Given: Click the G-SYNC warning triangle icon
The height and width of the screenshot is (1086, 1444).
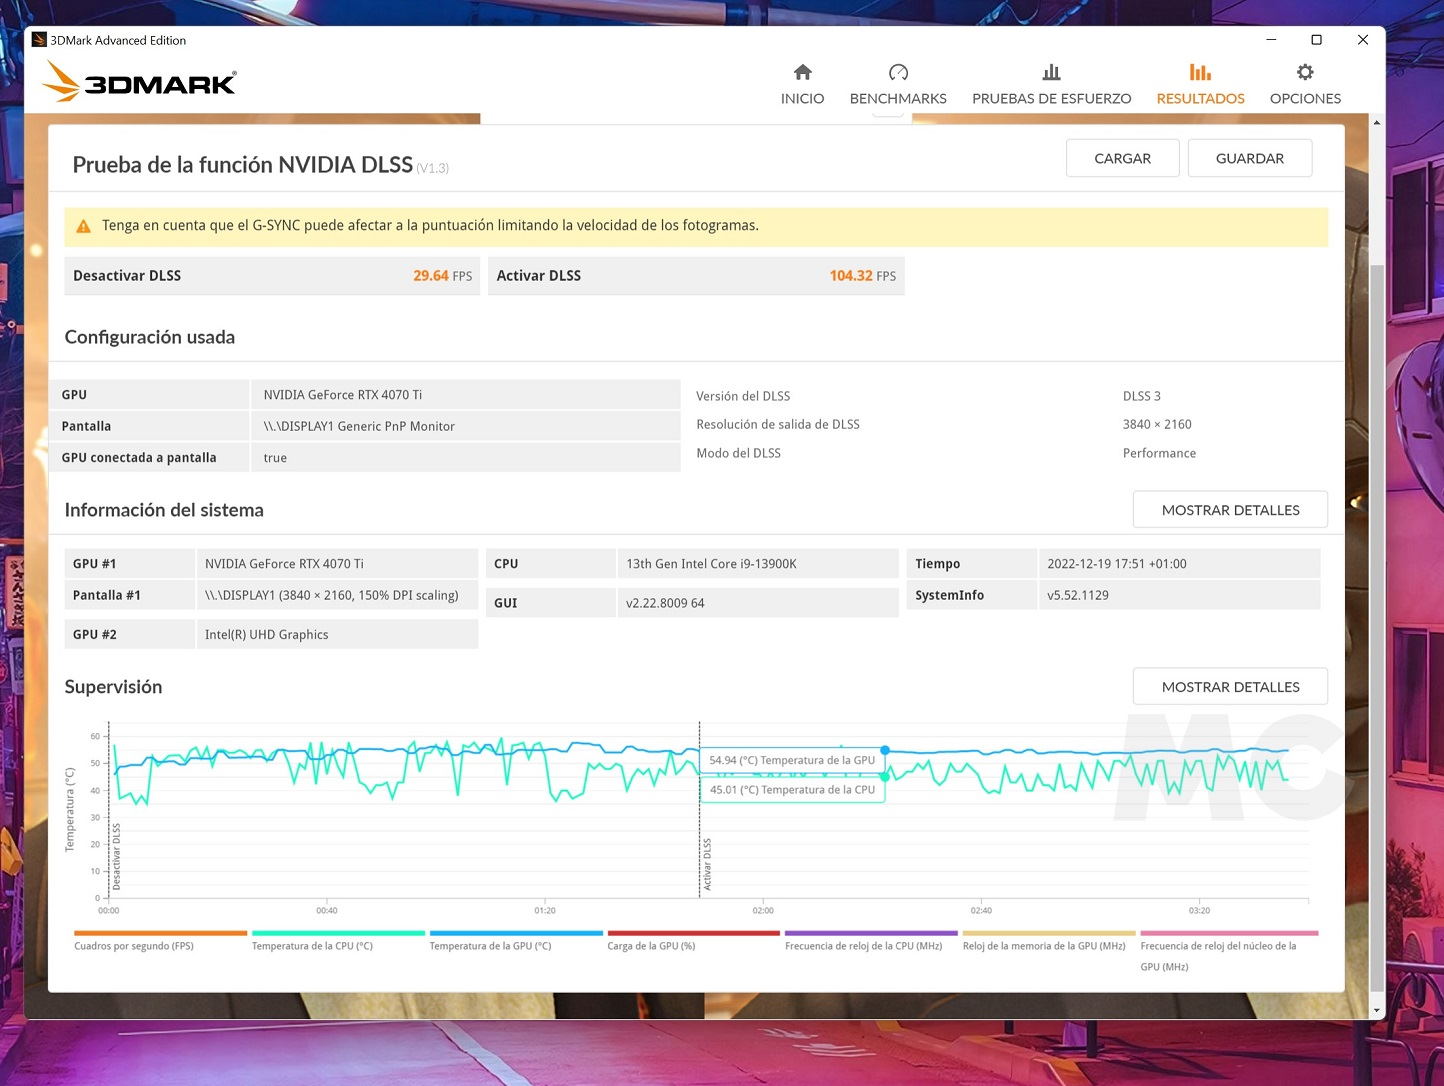Looking at the screenshot, I should [x=84, y=226].
